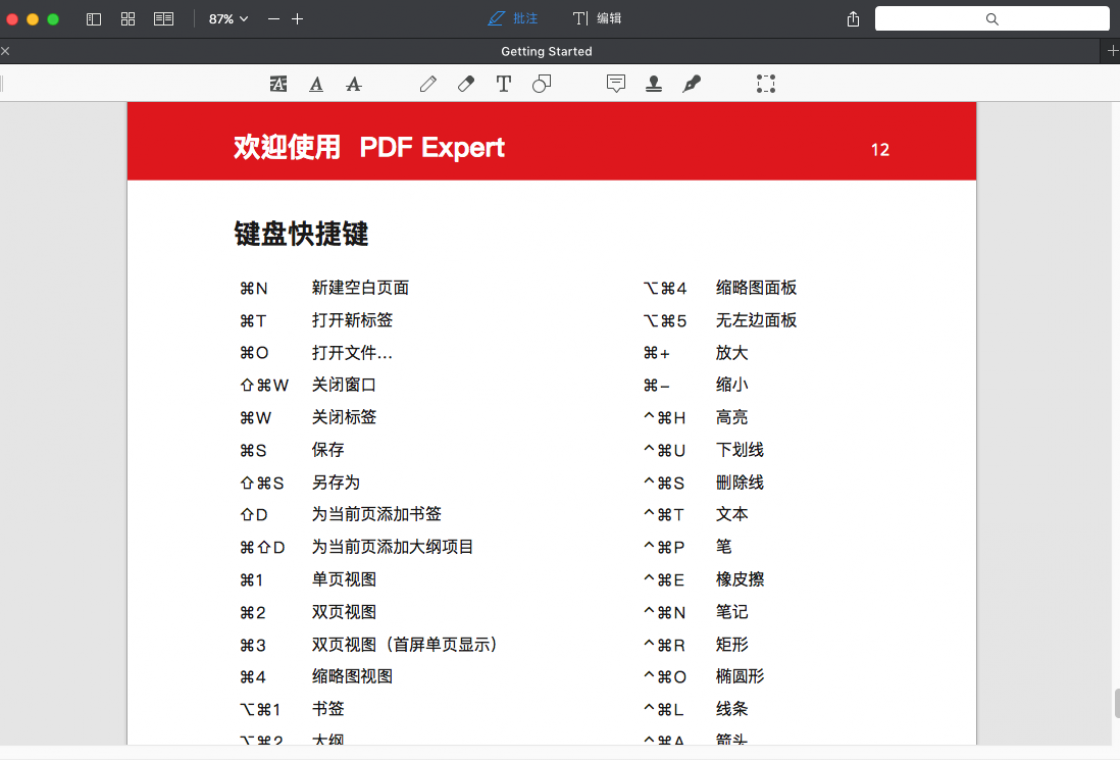Screen dimensions: 1120x760
Task: Click the text 新建空白页面
Action: pos(360,288)
